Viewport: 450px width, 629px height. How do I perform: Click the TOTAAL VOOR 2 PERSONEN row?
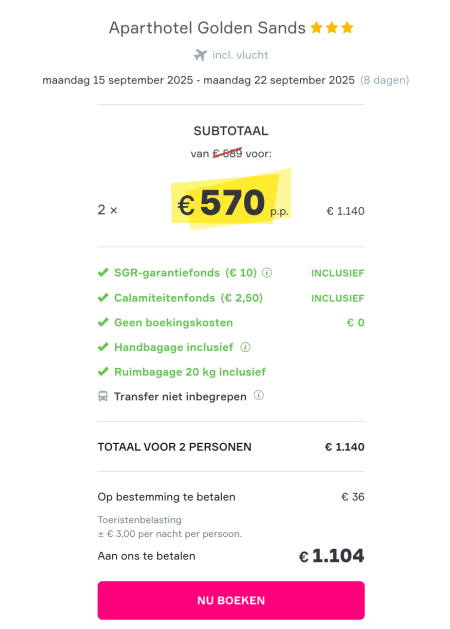coord(231,447)
